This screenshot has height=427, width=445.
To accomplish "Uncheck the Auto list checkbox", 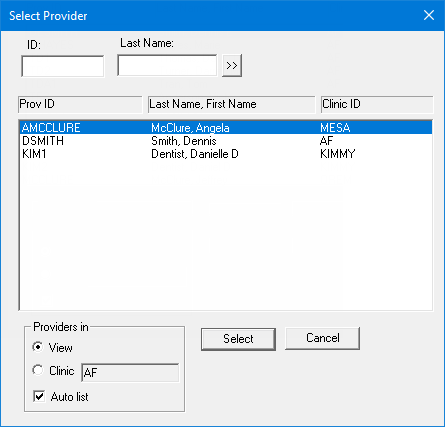I will (39, 397).
